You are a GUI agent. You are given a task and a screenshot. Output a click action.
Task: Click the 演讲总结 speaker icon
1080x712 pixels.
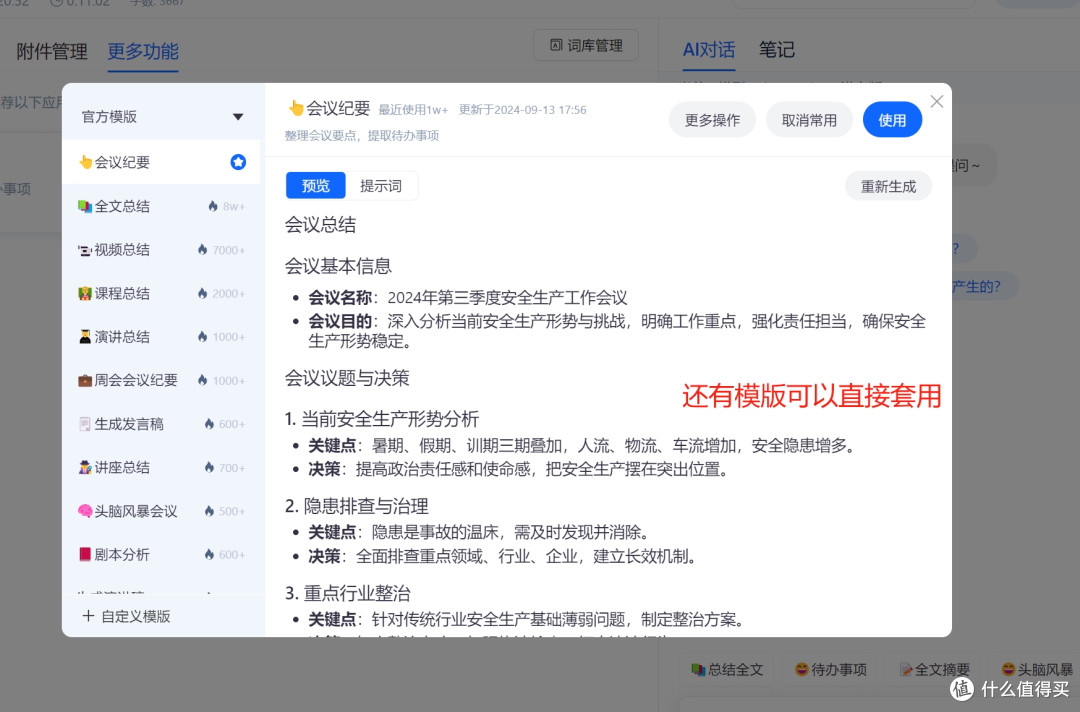(x=85, y=337)
